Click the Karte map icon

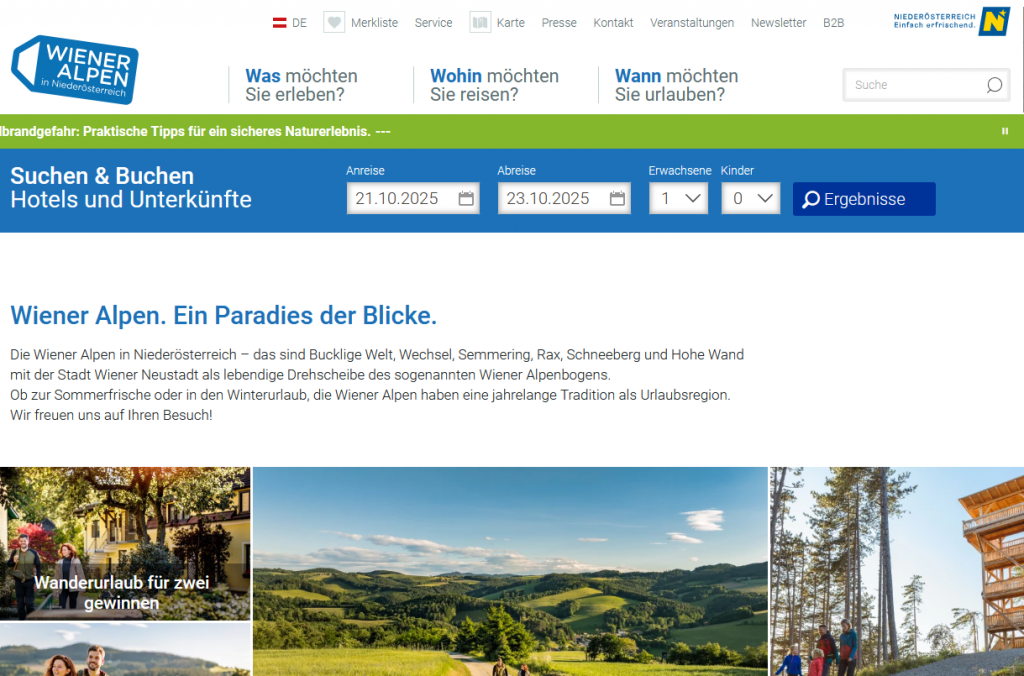click(x=479, y=21)
